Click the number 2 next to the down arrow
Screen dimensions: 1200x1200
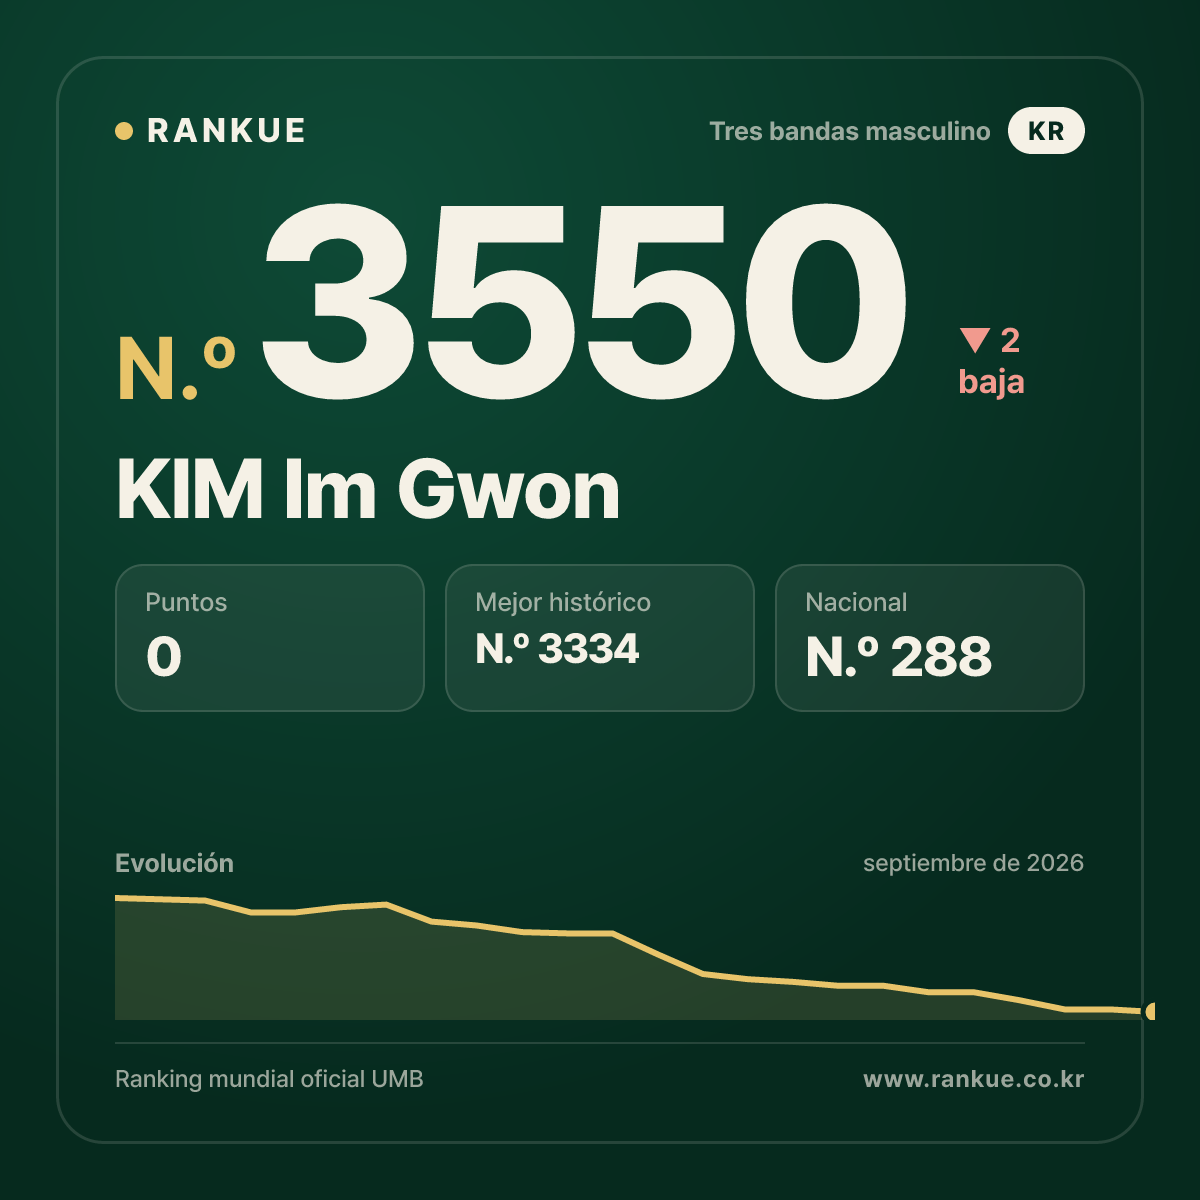coord(1010,341)
